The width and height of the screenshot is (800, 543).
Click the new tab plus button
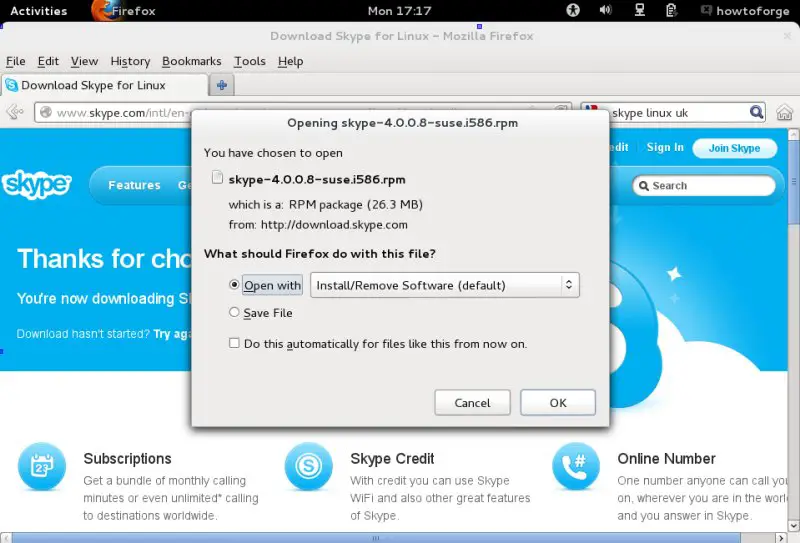coord(222,85)
